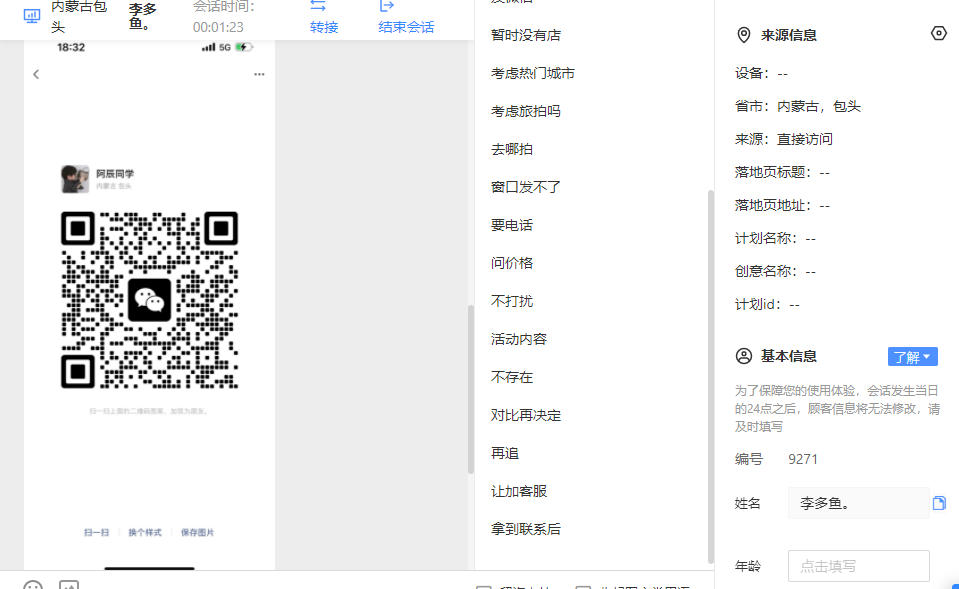Click the monitor icon beside 内蒙古包头

point(32,17)
